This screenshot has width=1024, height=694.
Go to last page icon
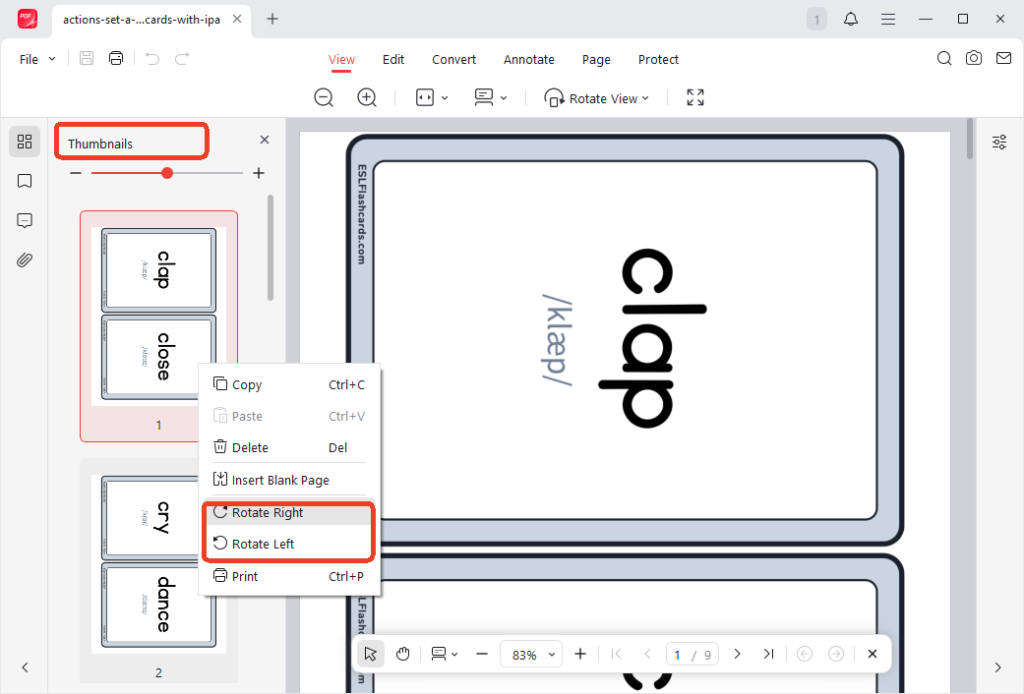(769, 654)
